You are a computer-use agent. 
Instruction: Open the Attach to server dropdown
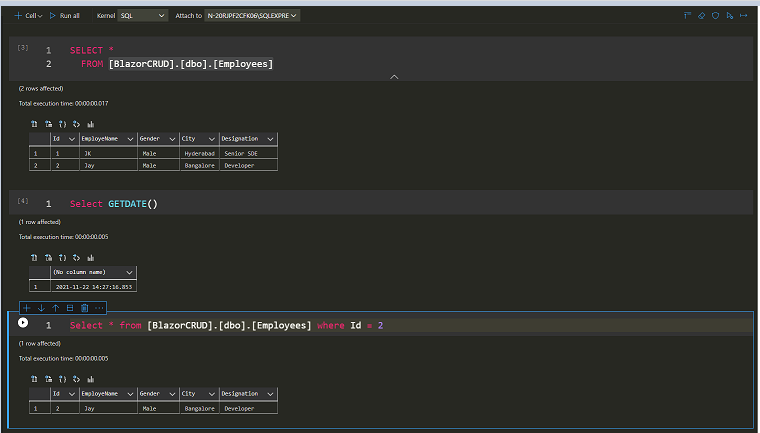click(x=252, y=16)
